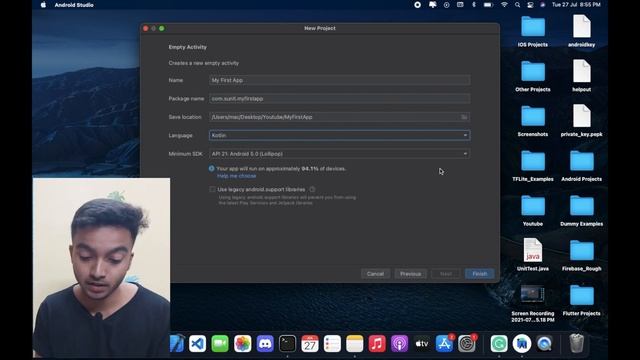Open Wi-Fi status in menu bar
Image resolution: width=640 pixels, height=360 pixels.
(504, 5)
